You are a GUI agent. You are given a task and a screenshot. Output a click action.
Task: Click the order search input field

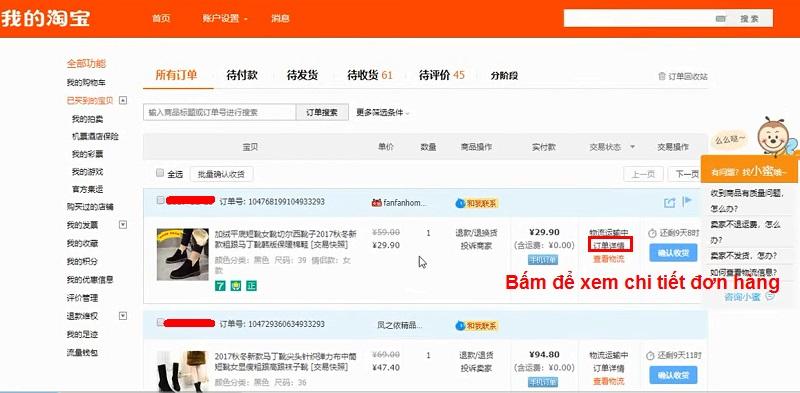219,112
